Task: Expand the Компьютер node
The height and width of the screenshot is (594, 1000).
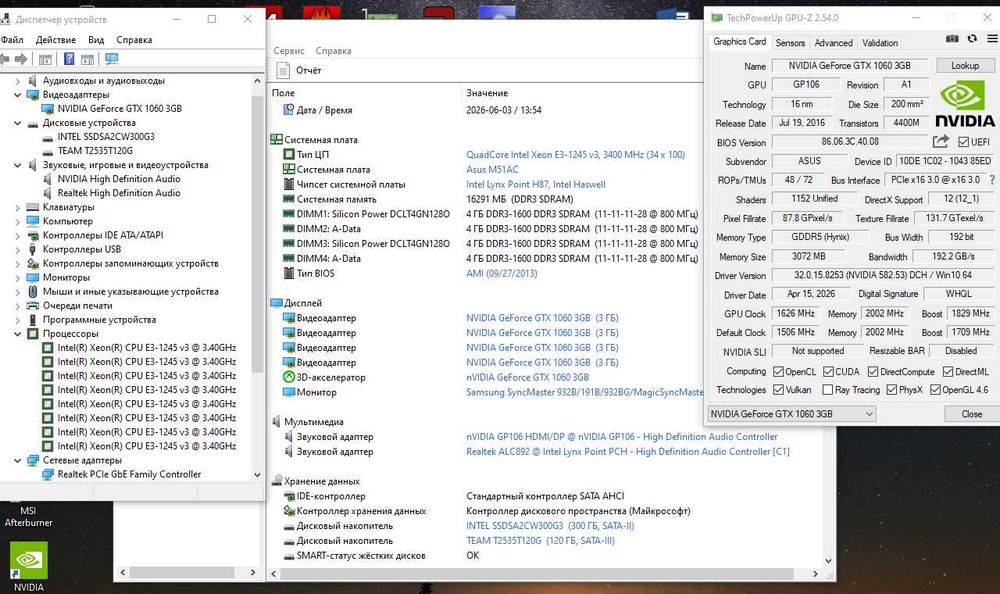Action: (17, 221)
